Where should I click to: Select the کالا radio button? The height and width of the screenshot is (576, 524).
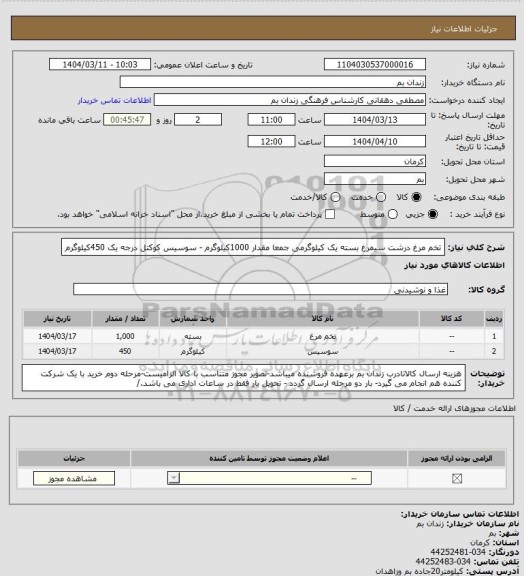(x=416, y=197)
